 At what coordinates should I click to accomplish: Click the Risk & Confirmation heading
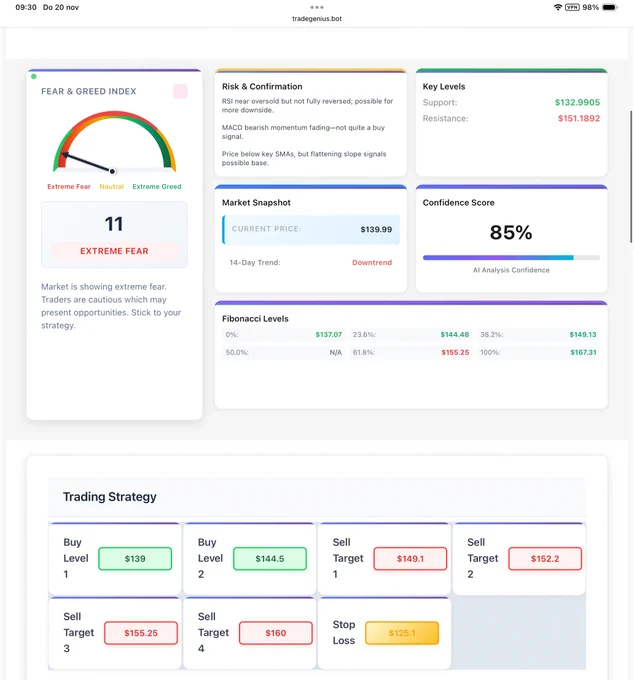[262, 86]
